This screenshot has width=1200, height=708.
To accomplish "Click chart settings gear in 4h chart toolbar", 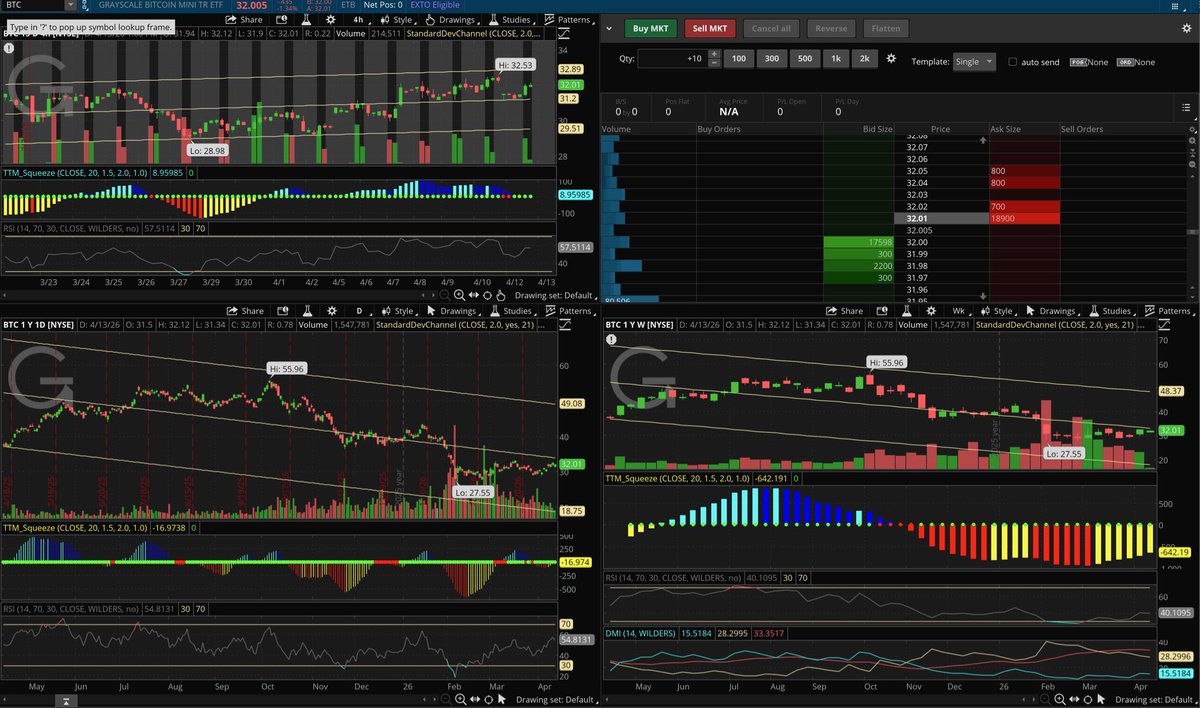I will pos(331,19).
